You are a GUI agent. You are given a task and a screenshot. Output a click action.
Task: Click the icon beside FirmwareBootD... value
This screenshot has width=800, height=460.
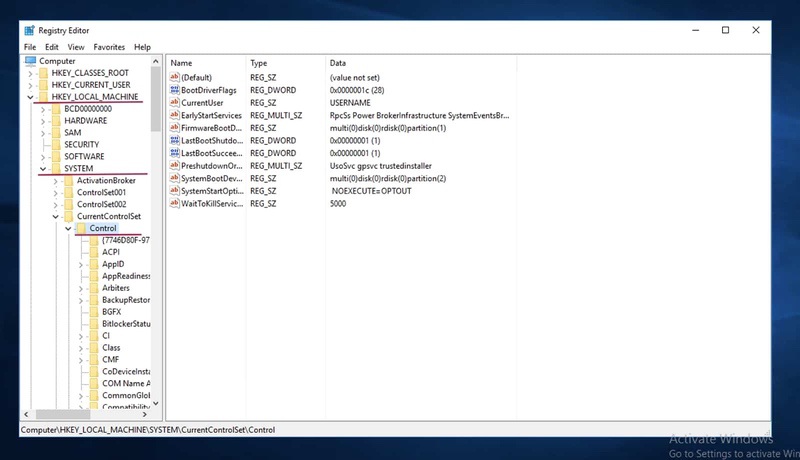pyautogui.click(x=174, y=127)
